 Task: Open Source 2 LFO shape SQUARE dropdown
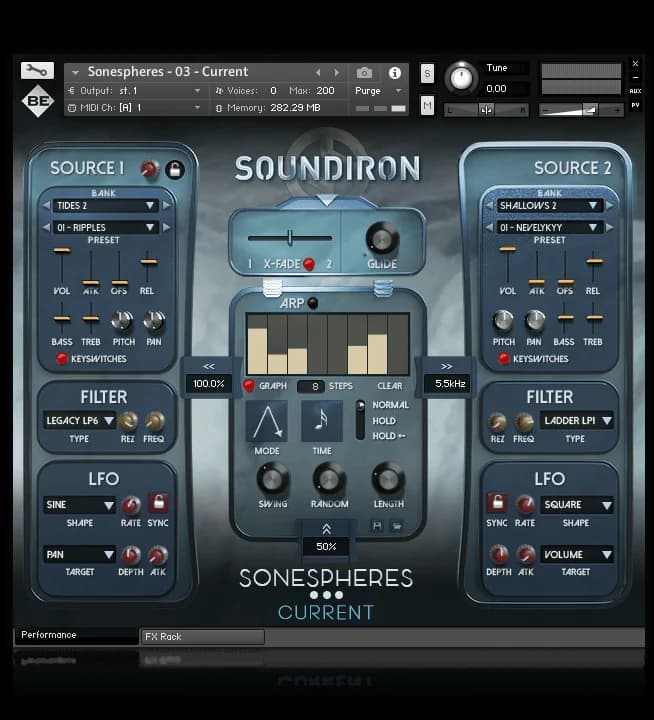(576, 505)
